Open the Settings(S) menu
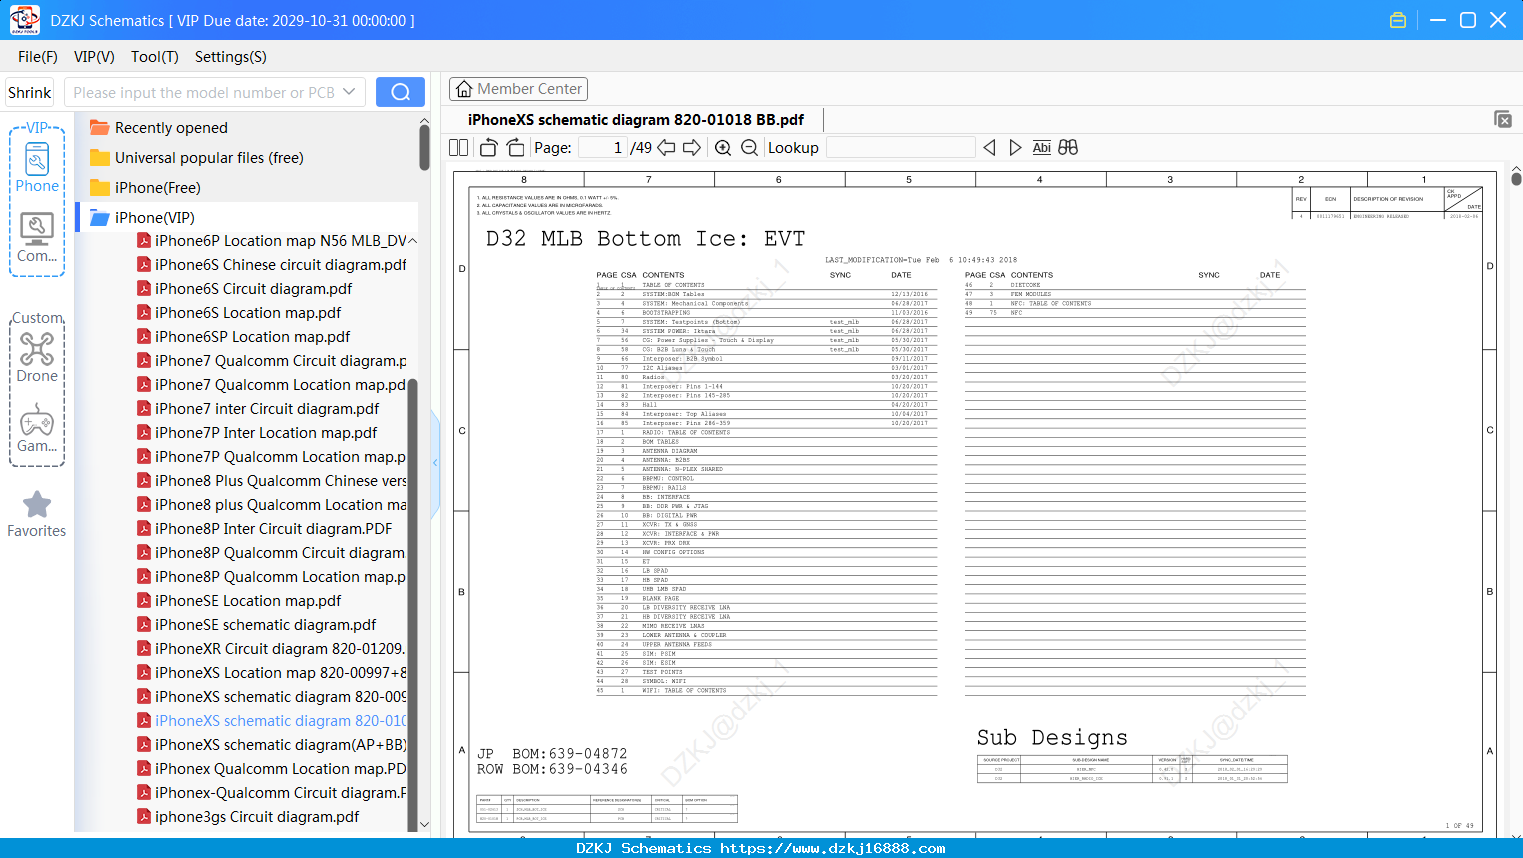This screenshot has width=1523, height=858. click(x=230, y=57)
